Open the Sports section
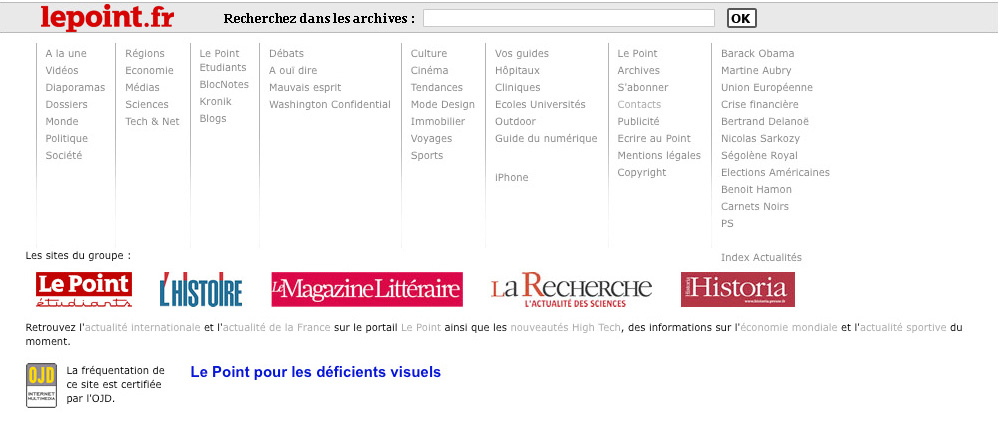The width and height of the screenshot is (1000, 425). (x=427, y=156)
